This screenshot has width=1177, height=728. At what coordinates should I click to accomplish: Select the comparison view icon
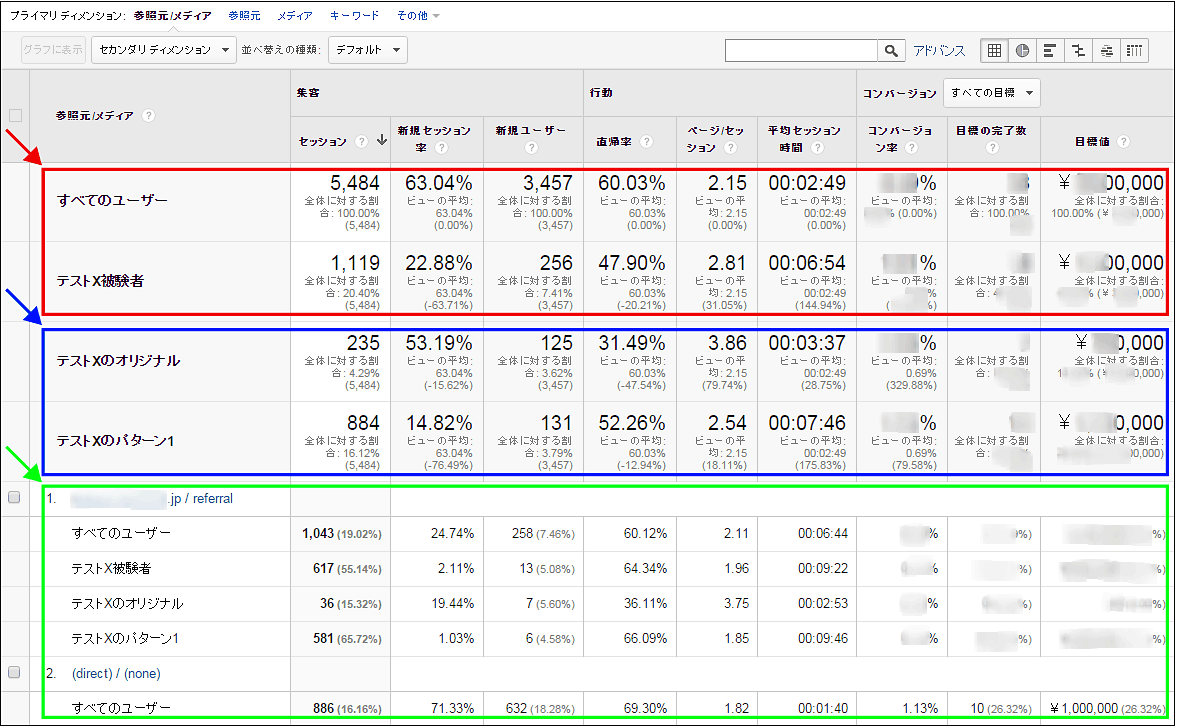pyautogui.click(x=1078, y=51)
